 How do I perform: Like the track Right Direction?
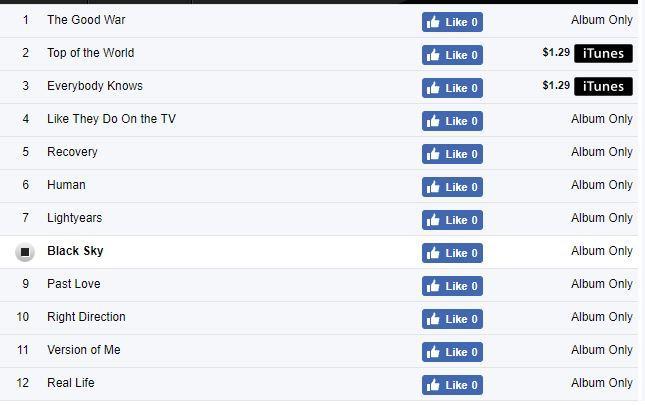pyautogui.click(x=452, y=319)
